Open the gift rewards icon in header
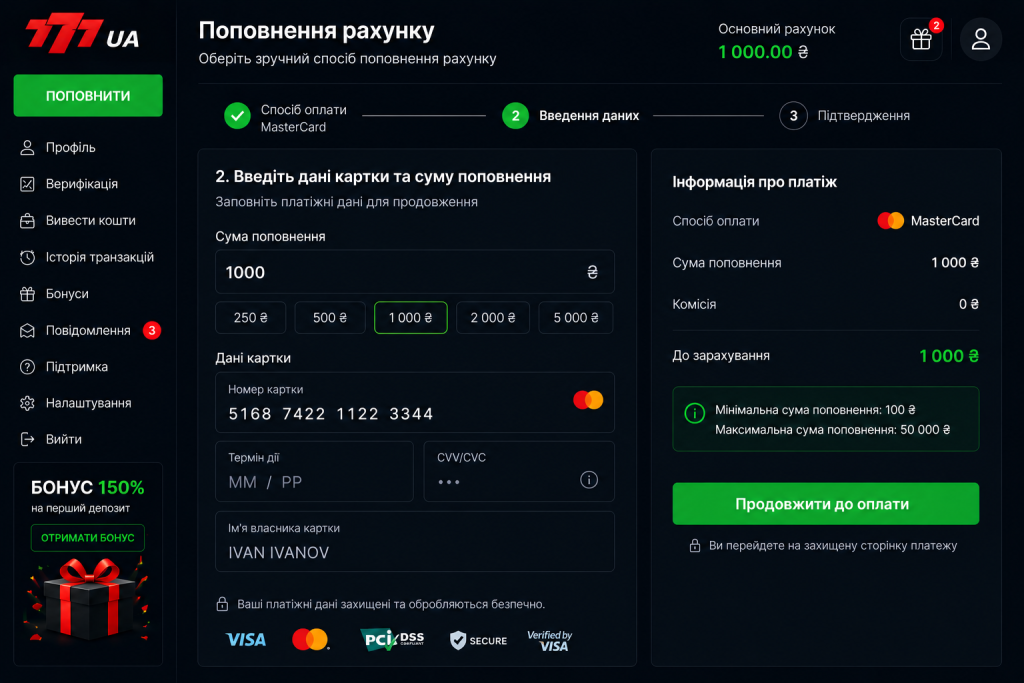Image resolution: width=1024 pixels, height=683 pixels. [x=921, y=39]
